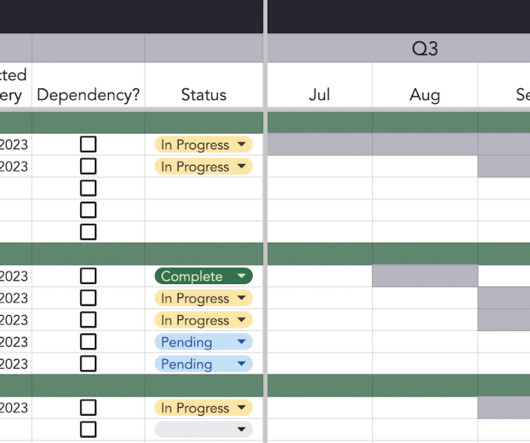Select the Dependency? column header
Viewport: 530px width, 443px height.
coord(88,95)
